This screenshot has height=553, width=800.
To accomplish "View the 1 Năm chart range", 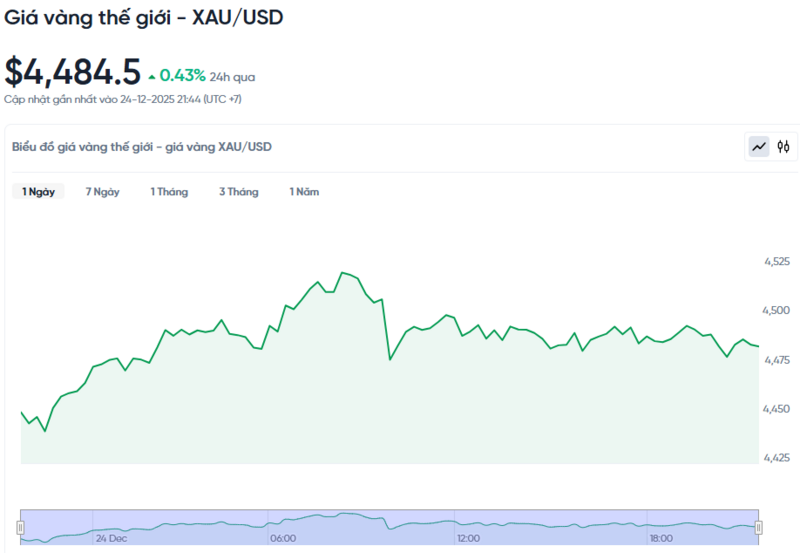I will click(304, 192).
